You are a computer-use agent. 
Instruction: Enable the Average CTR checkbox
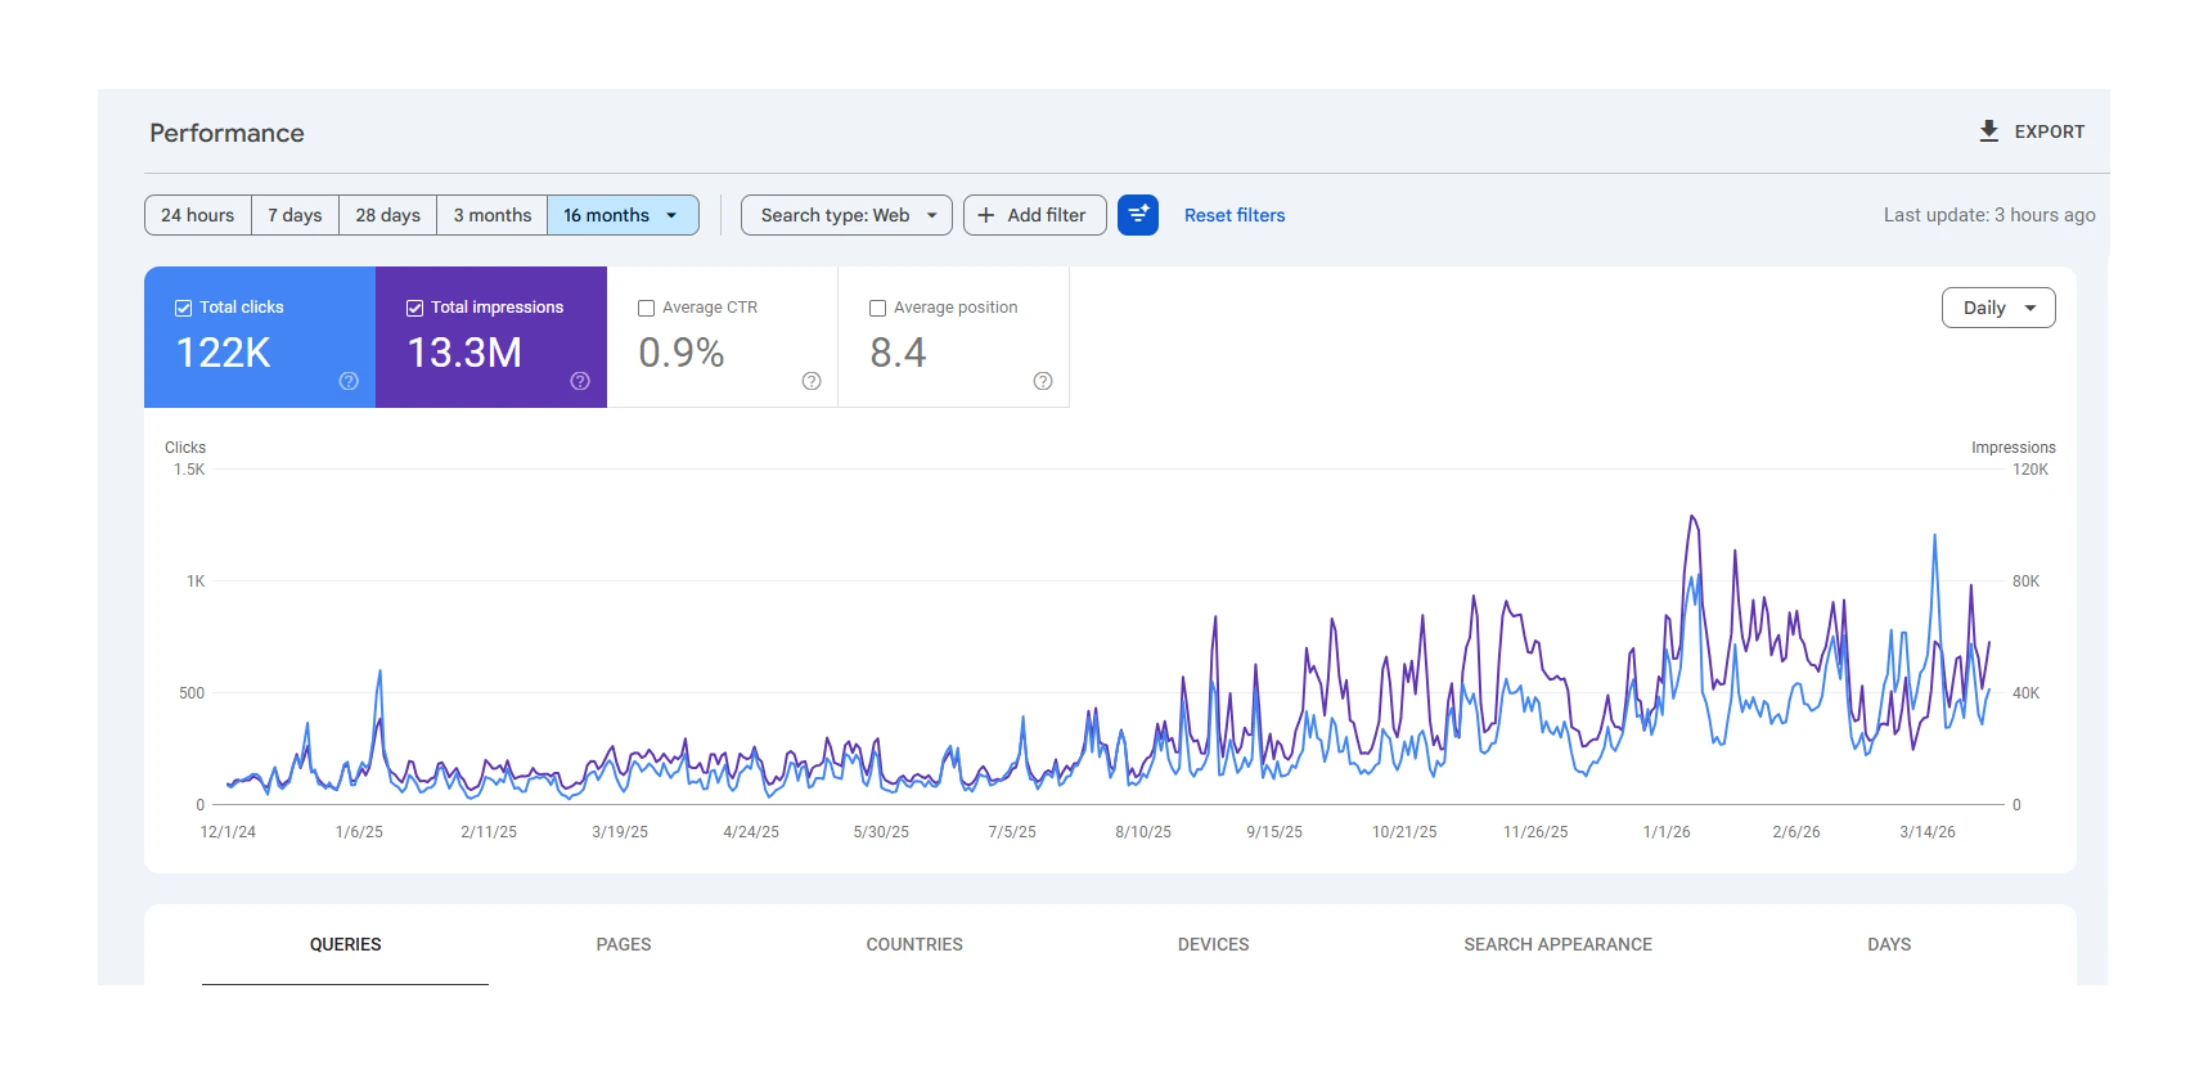646,308
